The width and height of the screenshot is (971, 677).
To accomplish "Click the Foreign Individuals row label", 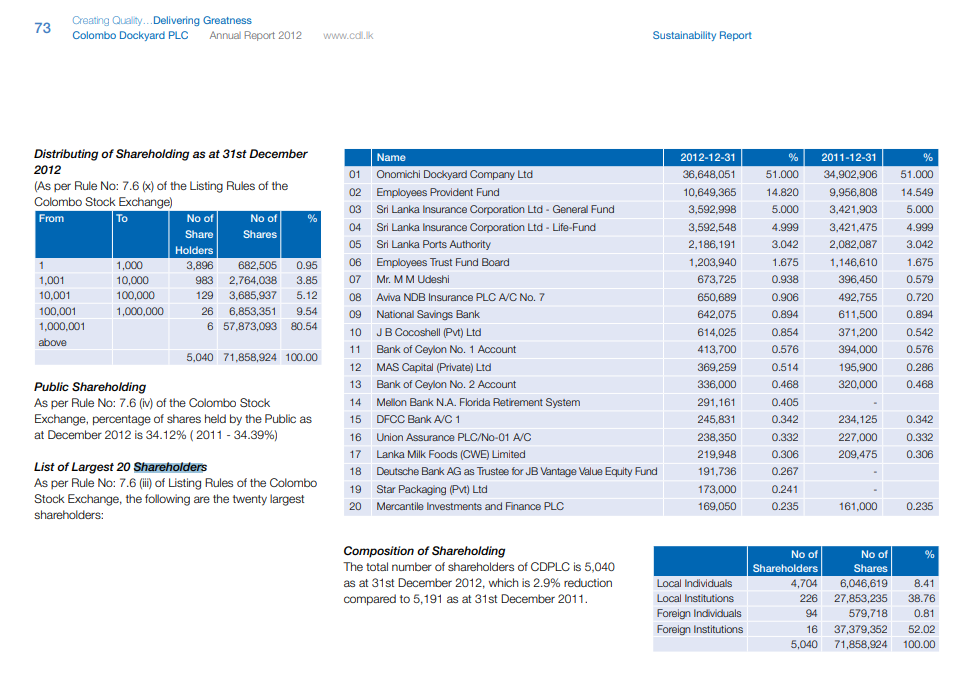I will pos(699,613).
